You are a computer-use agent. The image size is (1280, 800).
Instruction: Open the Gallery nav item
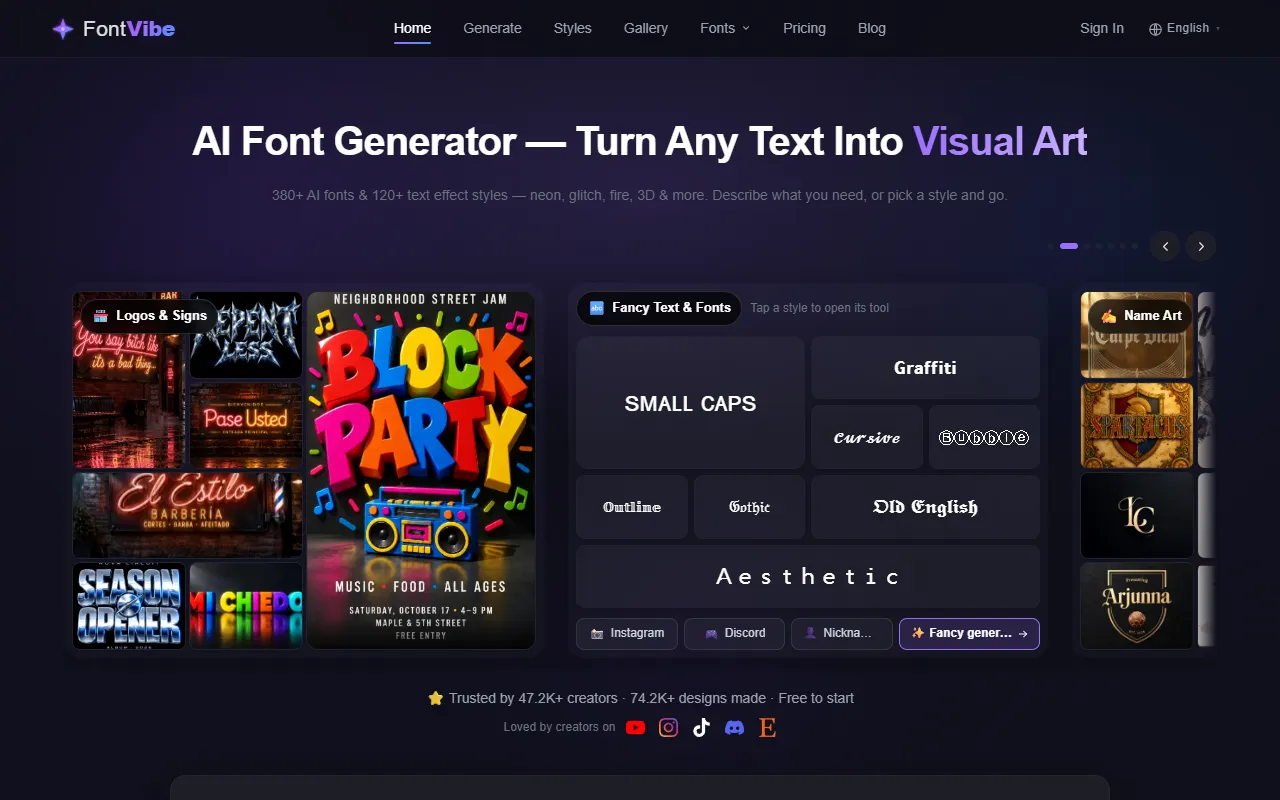coord(646,28)
